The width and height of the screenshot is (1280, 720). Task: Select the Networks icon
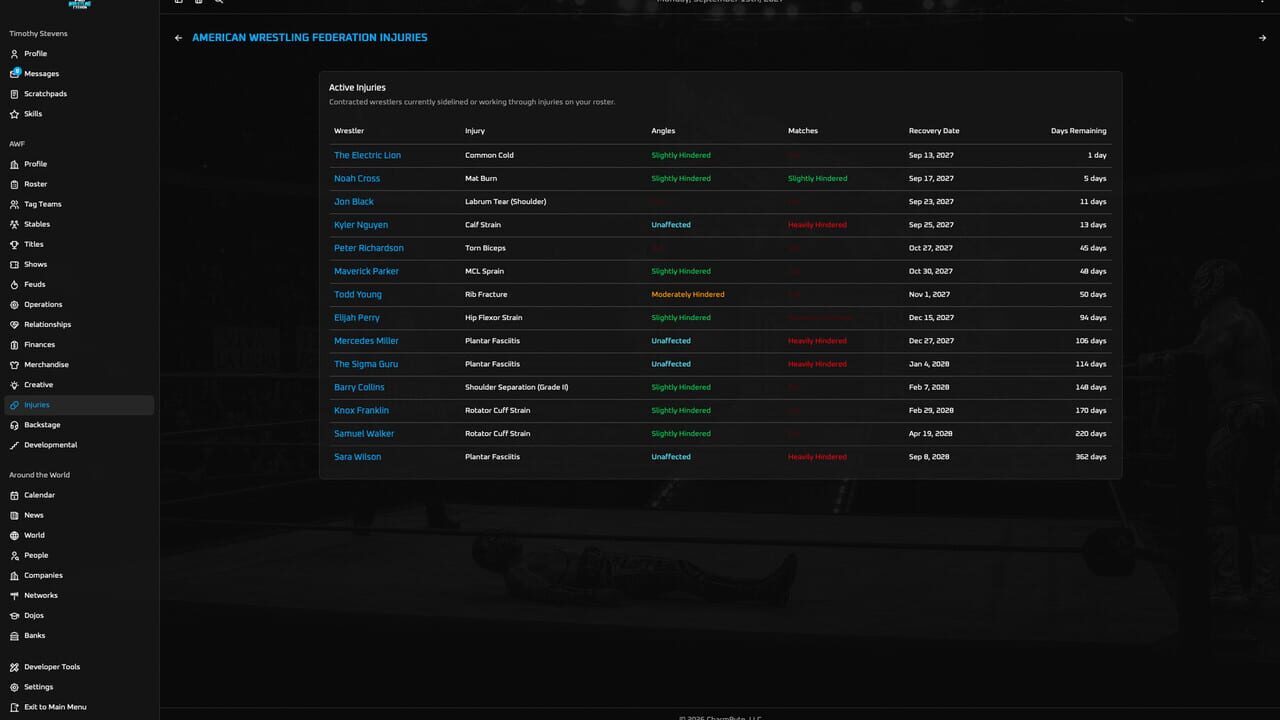tap(14, 595)
